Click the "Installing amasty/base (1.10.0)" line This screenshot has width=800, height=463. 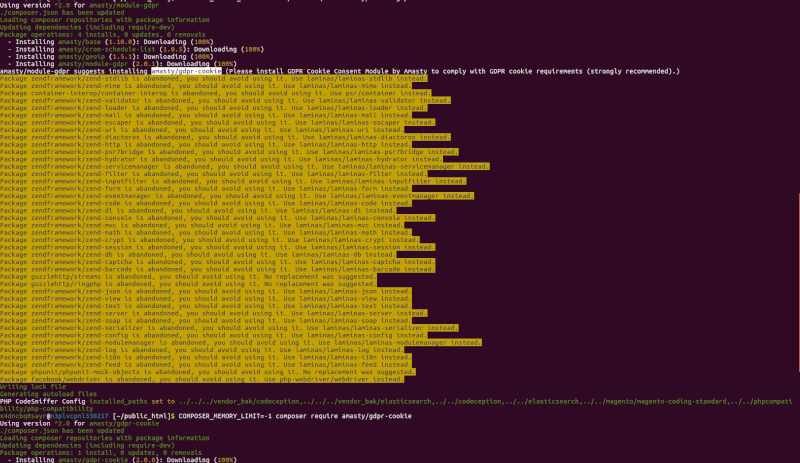pyautogui.click(x=110, y=42)
